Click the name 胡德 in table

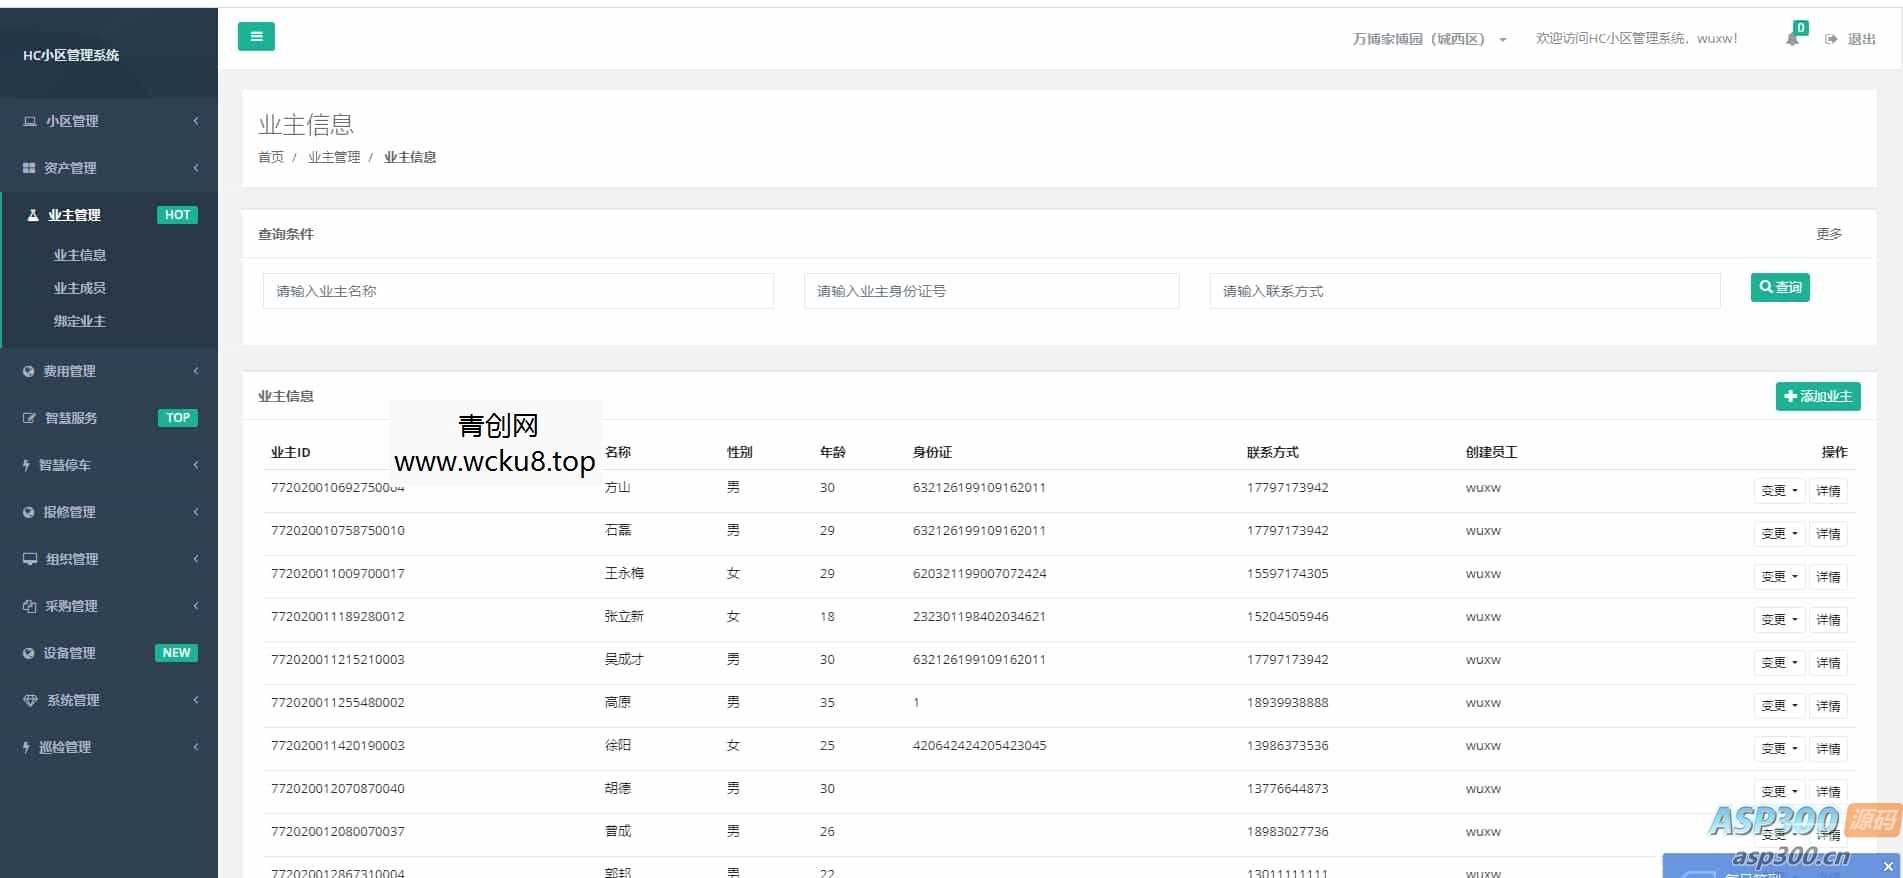(x=618, y=789)
